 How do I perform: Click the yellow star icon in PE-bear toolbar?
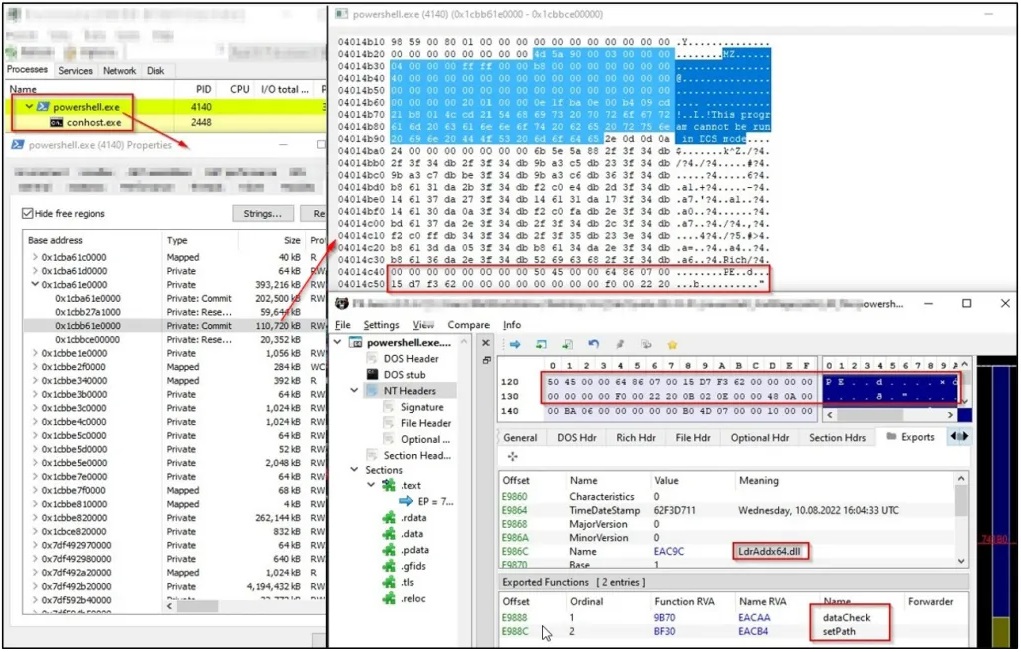pos(672,344)
